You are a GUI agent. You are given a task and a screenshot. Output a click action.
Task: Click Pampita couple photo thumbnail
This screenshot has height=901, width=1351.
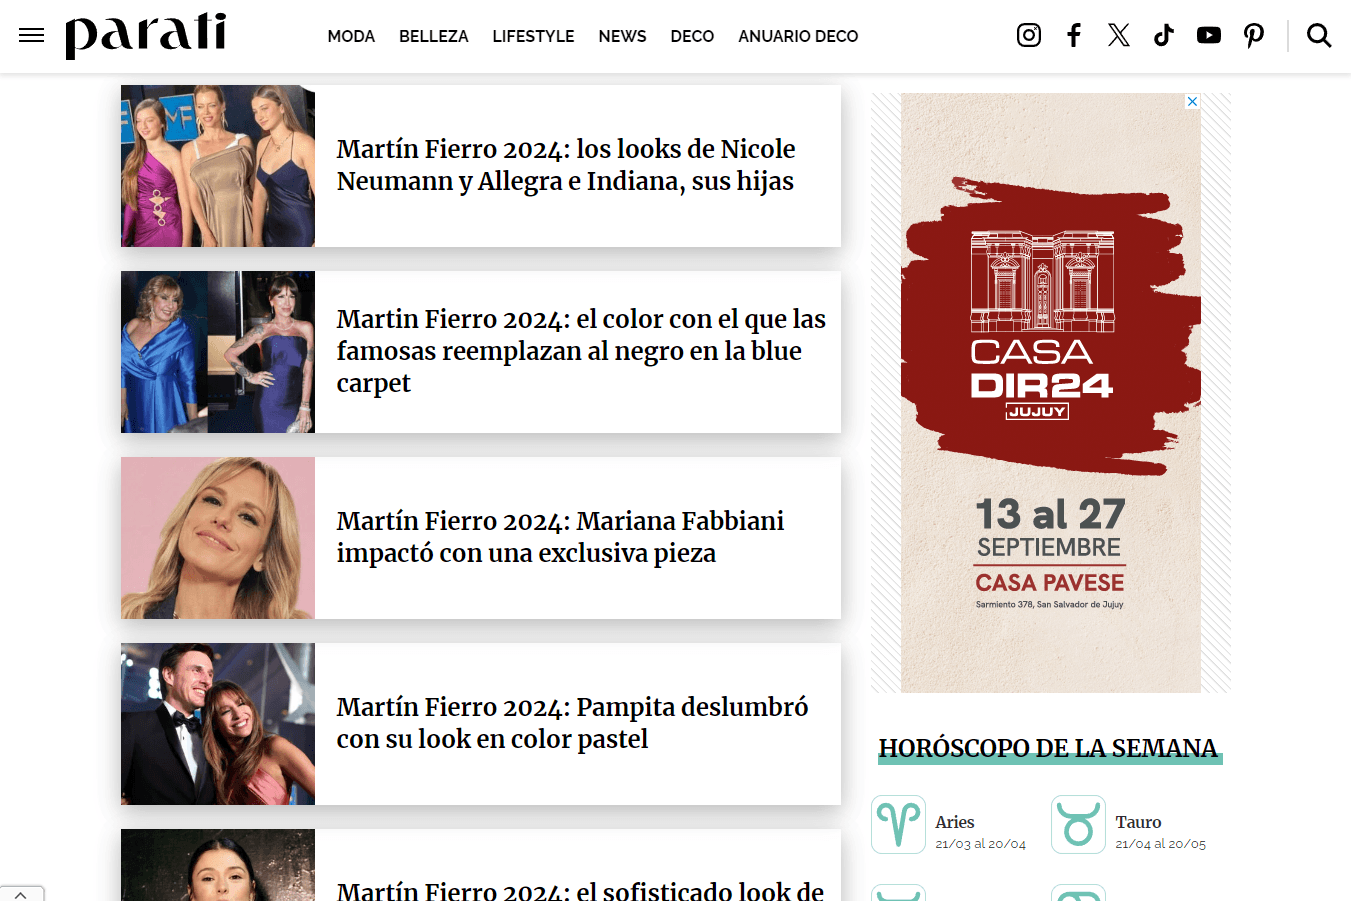pos(218,724)
